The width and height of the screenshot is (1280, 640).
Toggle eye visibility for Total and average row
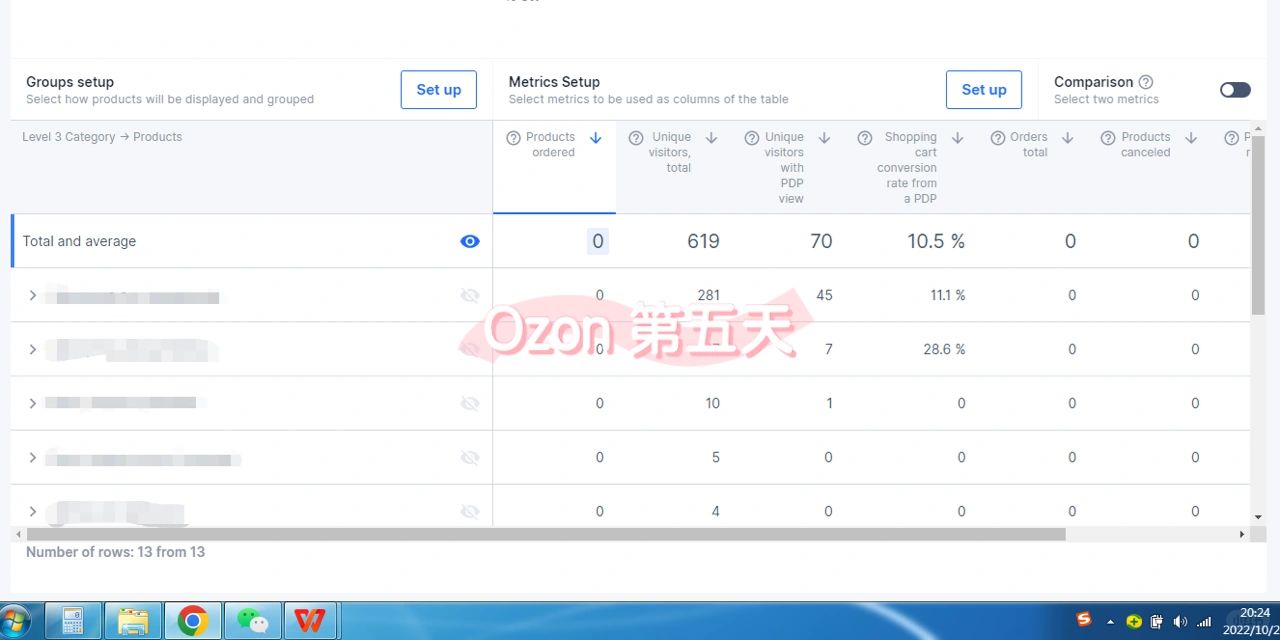[470, 241]
